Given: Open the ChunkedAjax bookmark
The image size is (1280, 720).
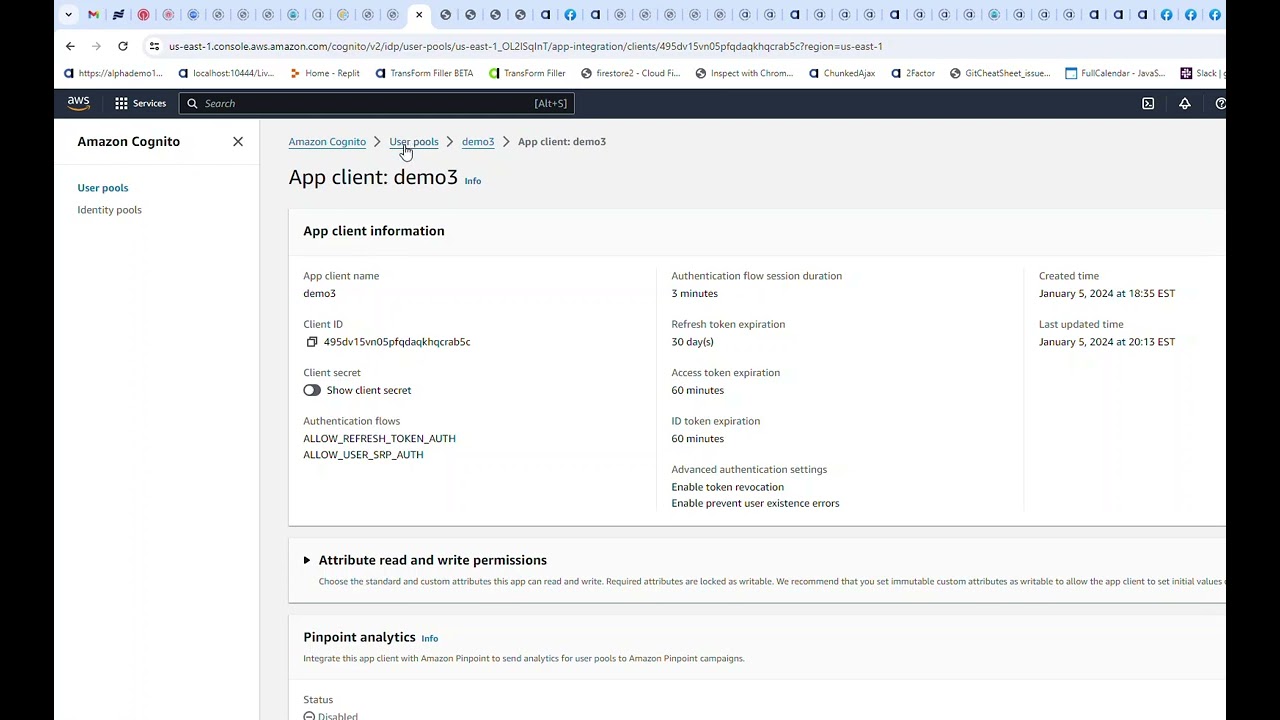Looking at the screenshot, I should point(842,73).
